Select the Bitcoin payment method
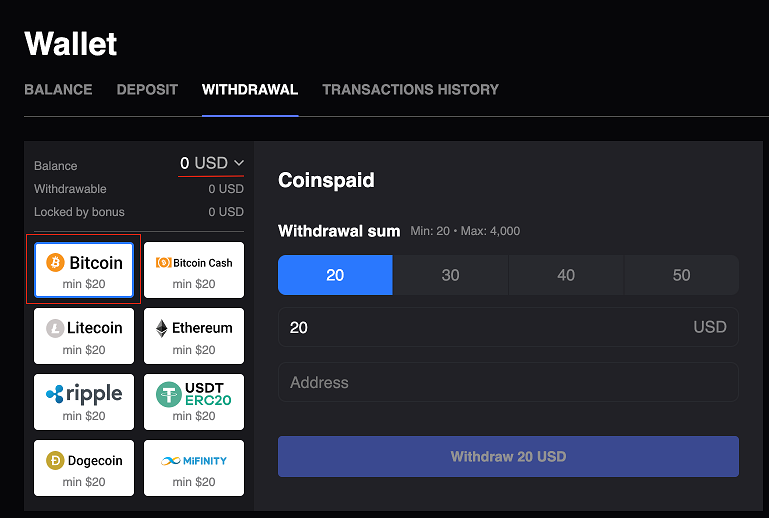Screen dimensions: 769x518 tap(84, 270)
